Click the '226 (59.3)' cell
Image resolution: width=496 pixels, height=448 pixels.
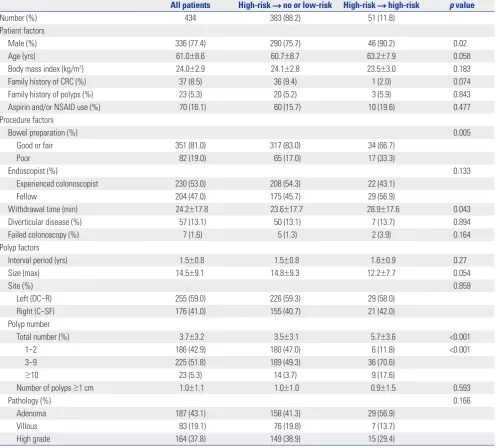tap(285, 299)
